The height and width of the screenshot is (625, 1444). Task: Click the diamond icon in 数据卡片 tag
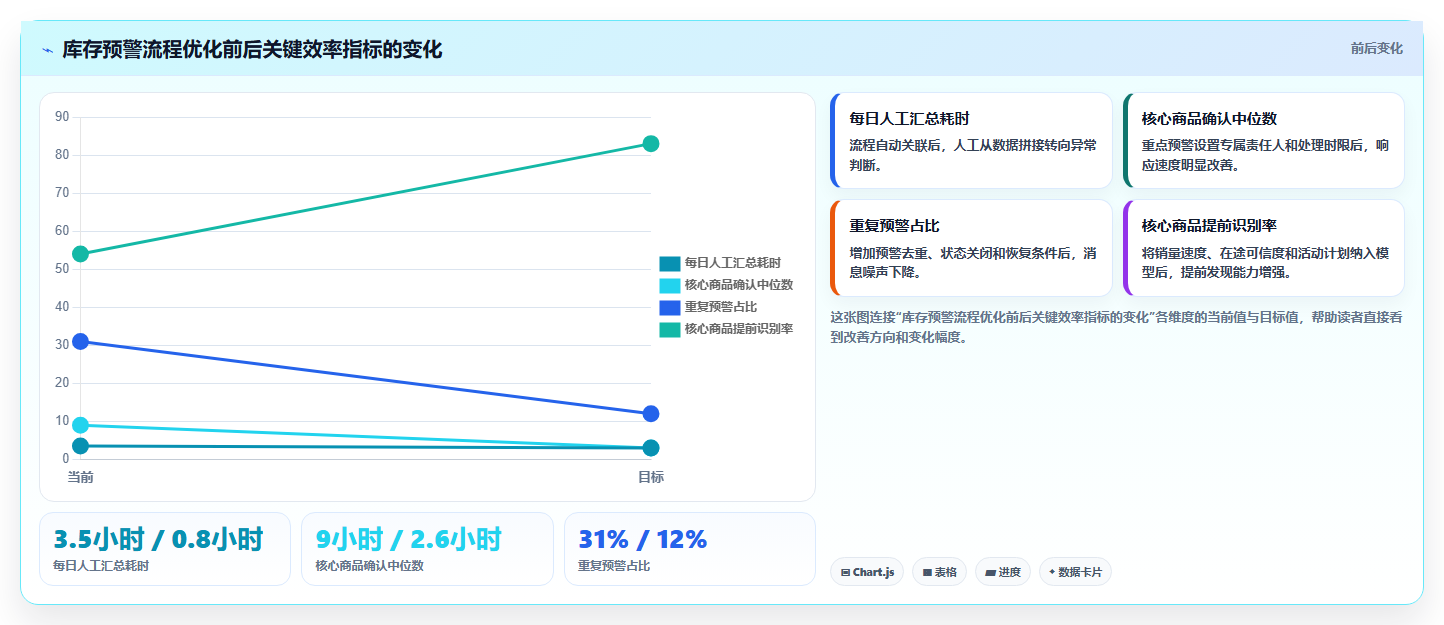click(1052, 572)
